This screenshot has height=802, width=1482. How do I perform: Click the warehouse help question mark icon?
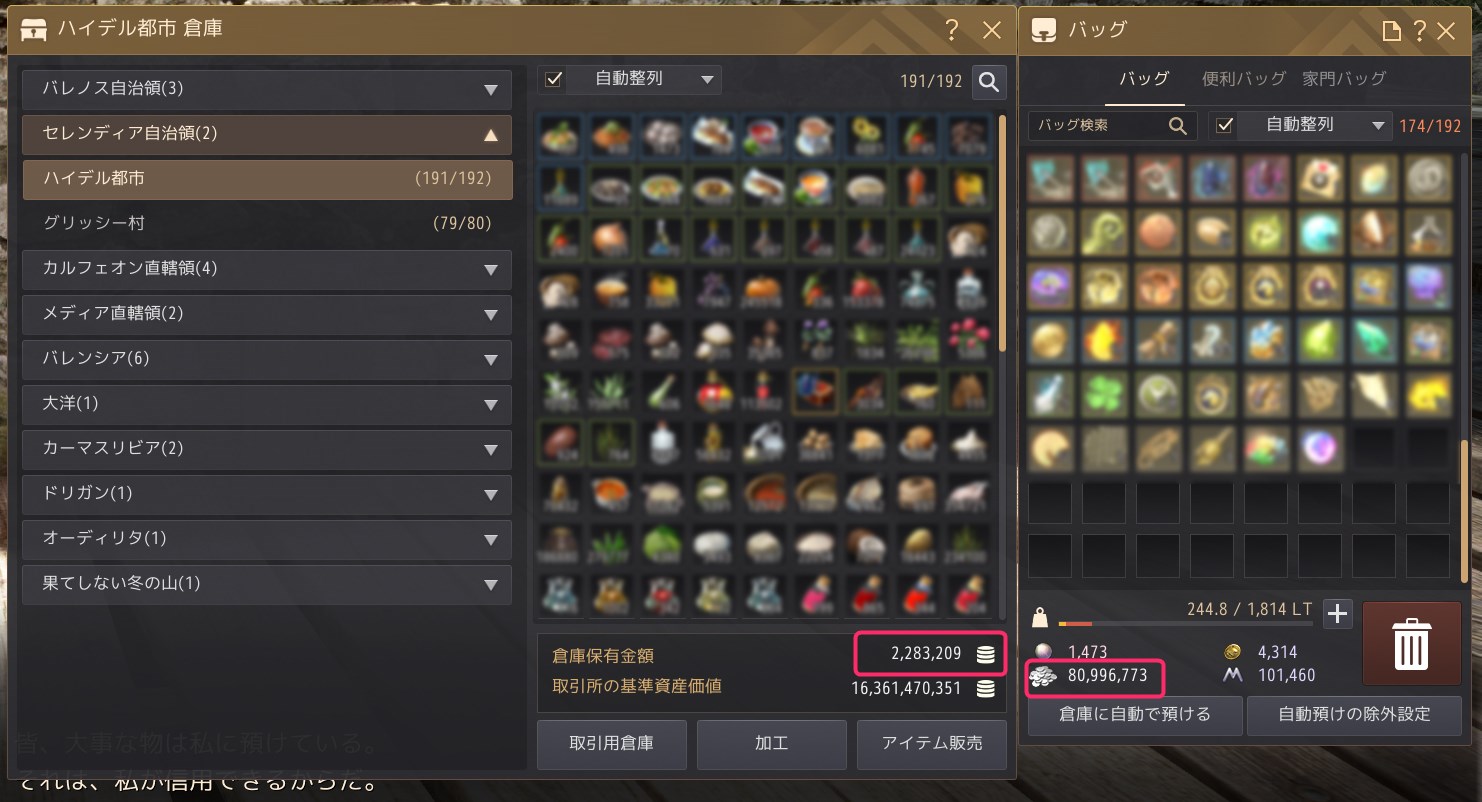pyautogui.click(x=952, y=31)
